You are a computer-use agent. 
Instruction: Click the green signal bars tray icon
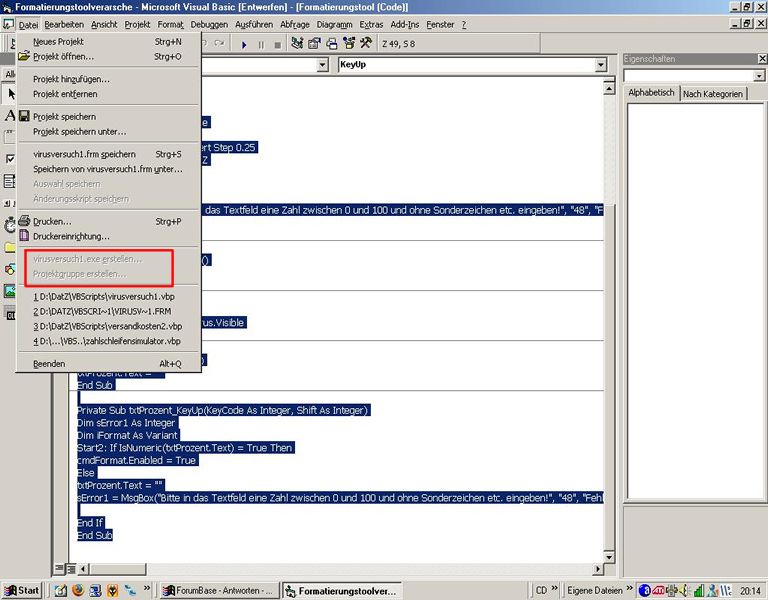(x=699, y=591)
